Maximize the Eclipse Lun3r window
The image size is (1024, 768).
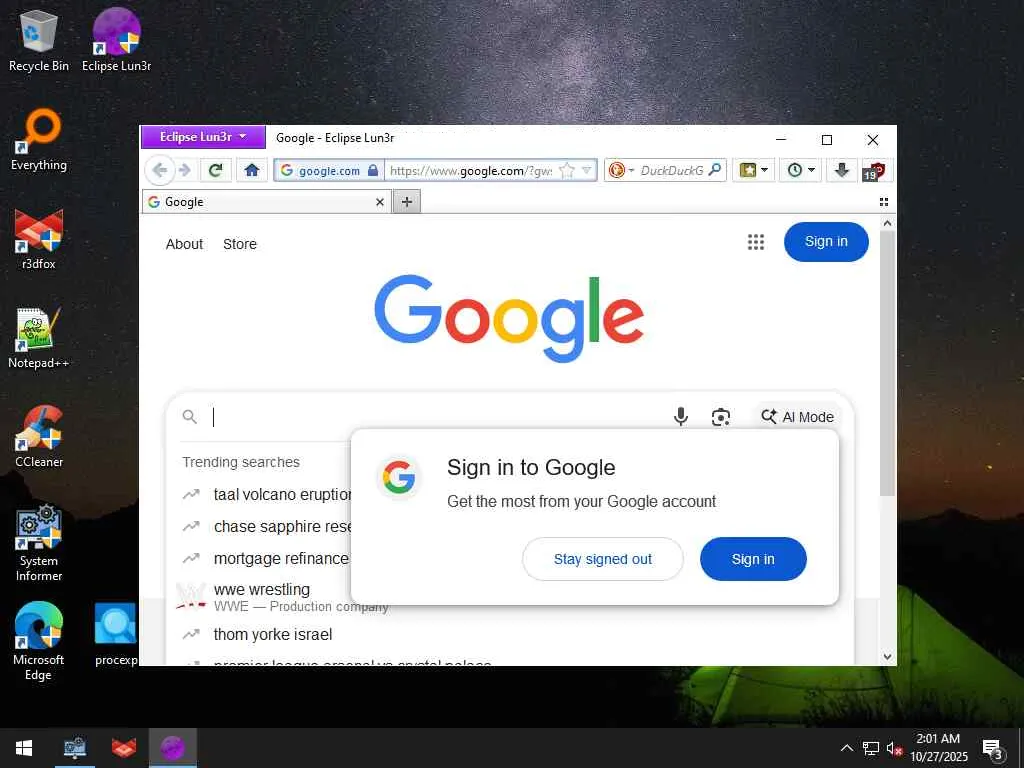pos(827,139)
